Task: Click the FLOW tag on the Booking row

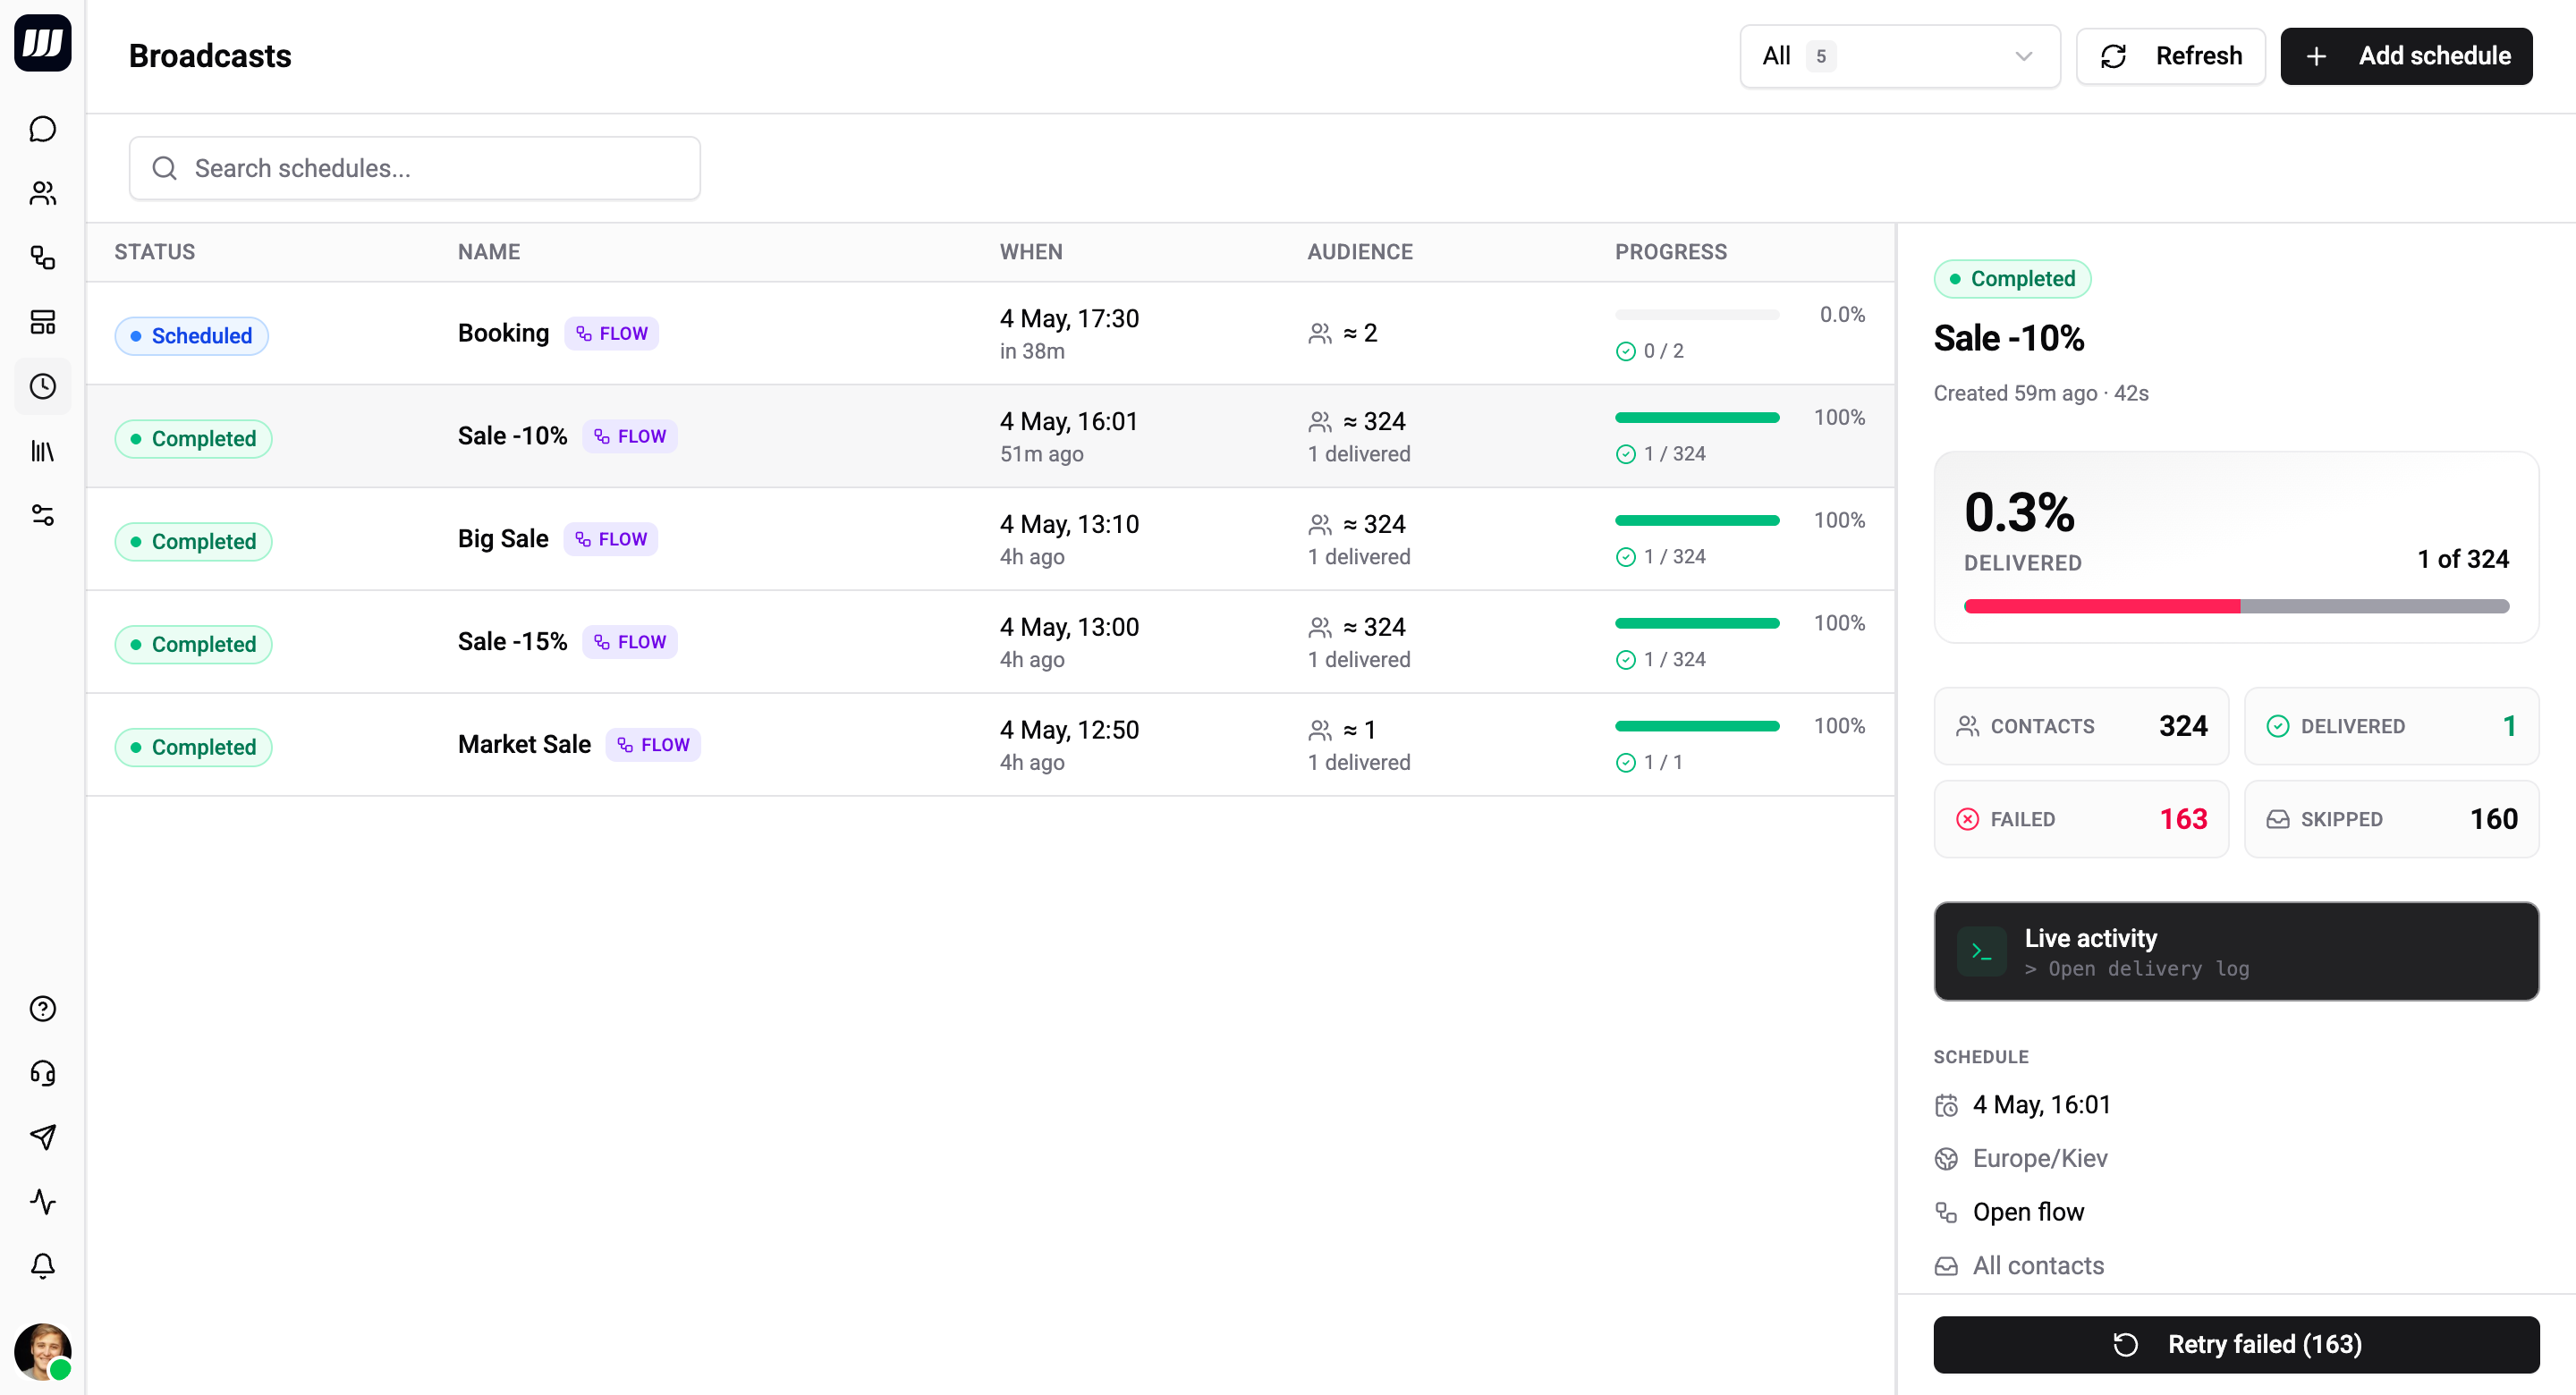Action: click(x=612, y=333)
